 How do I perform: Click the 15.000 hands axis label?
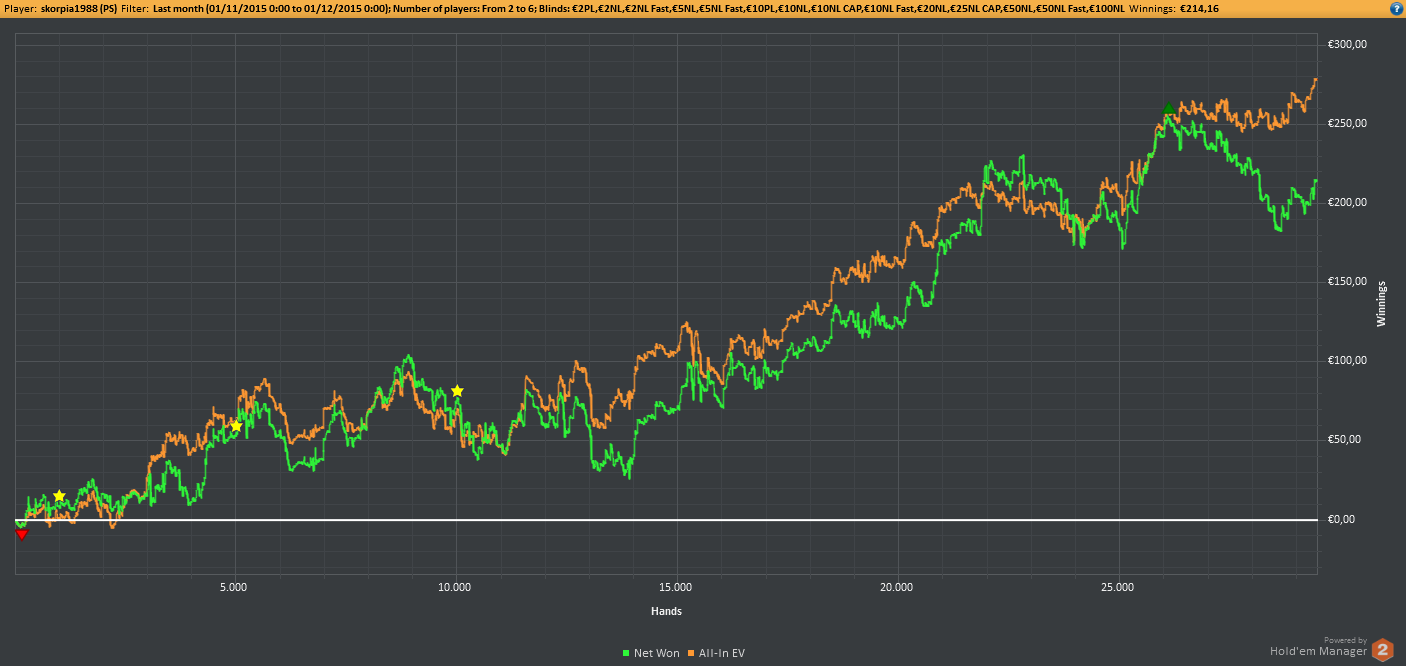click(676, 587)
